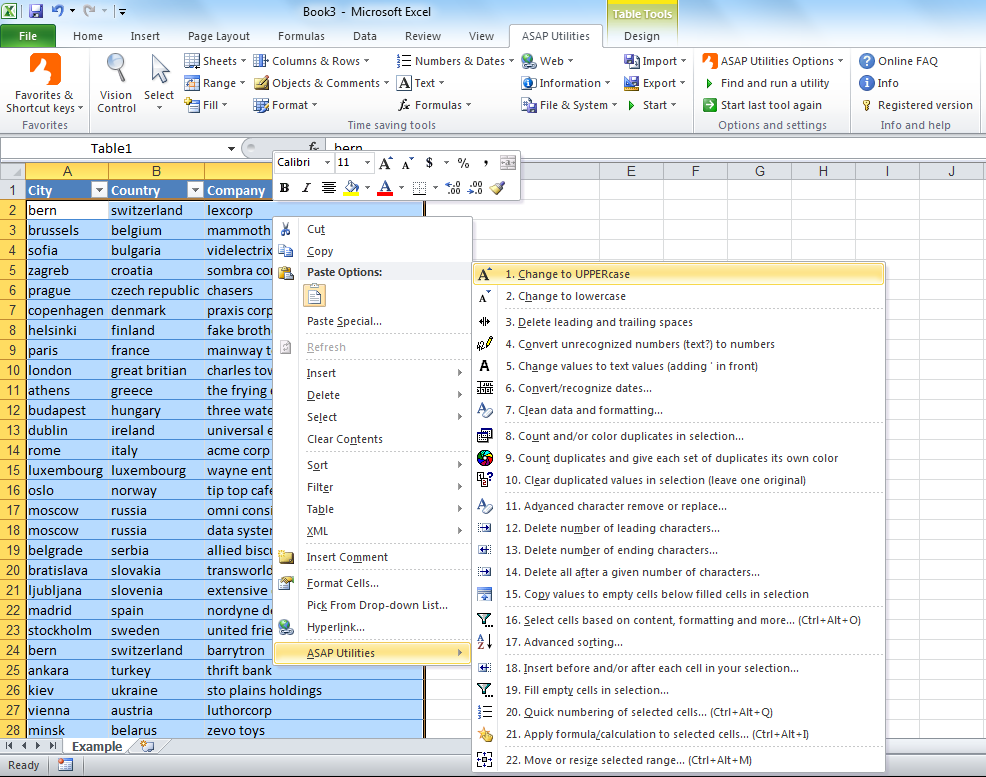Increase decimal places via mini toolbar icon
986x777 pixels.
[453, 187]
